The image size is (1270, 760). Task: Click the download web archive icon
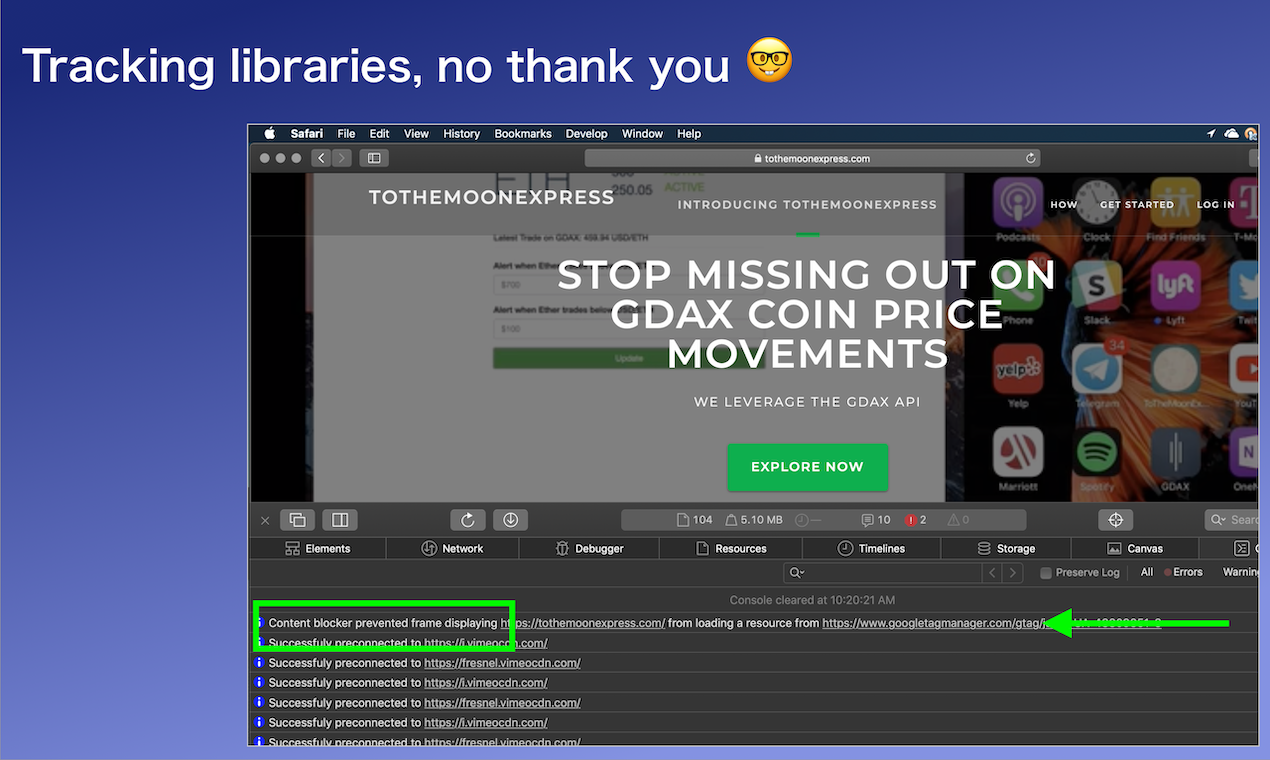(510, 520)
